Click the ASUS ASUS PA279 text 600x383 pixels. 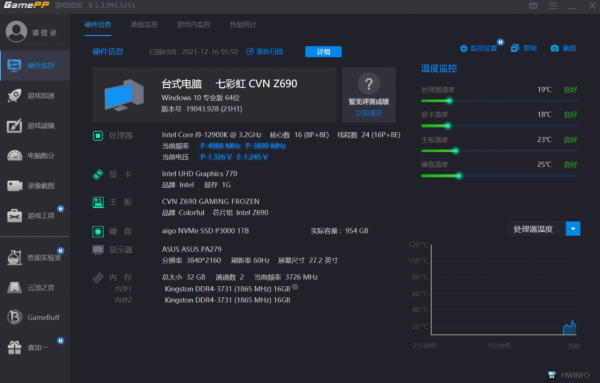click(x=191, y=249)
